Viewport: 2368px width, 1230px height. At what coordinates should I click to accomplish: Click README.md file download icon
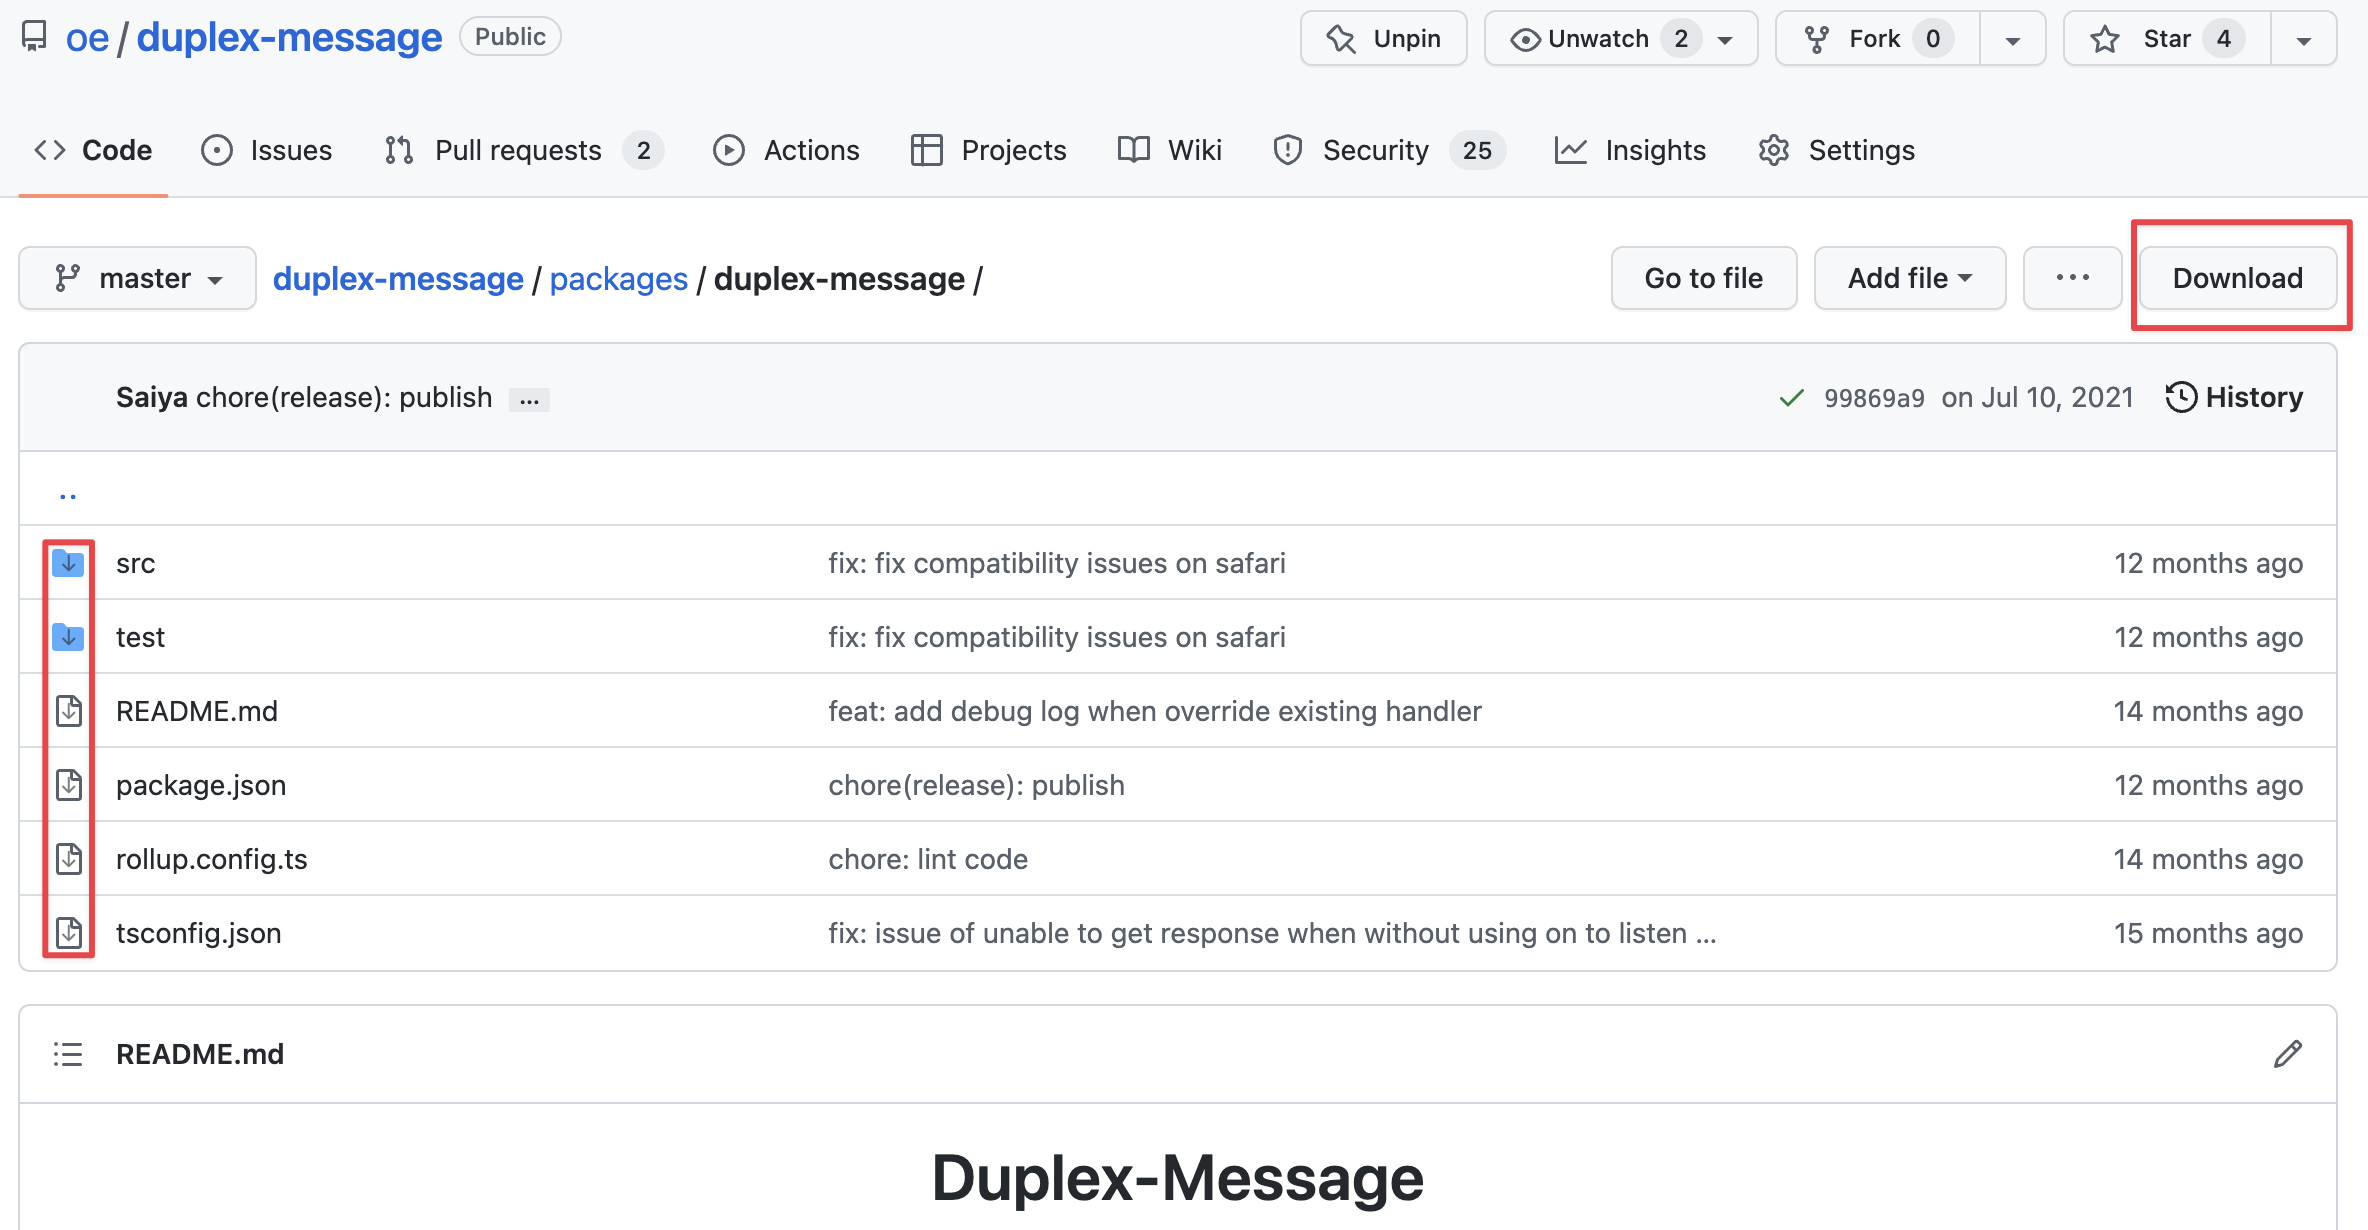68,711
